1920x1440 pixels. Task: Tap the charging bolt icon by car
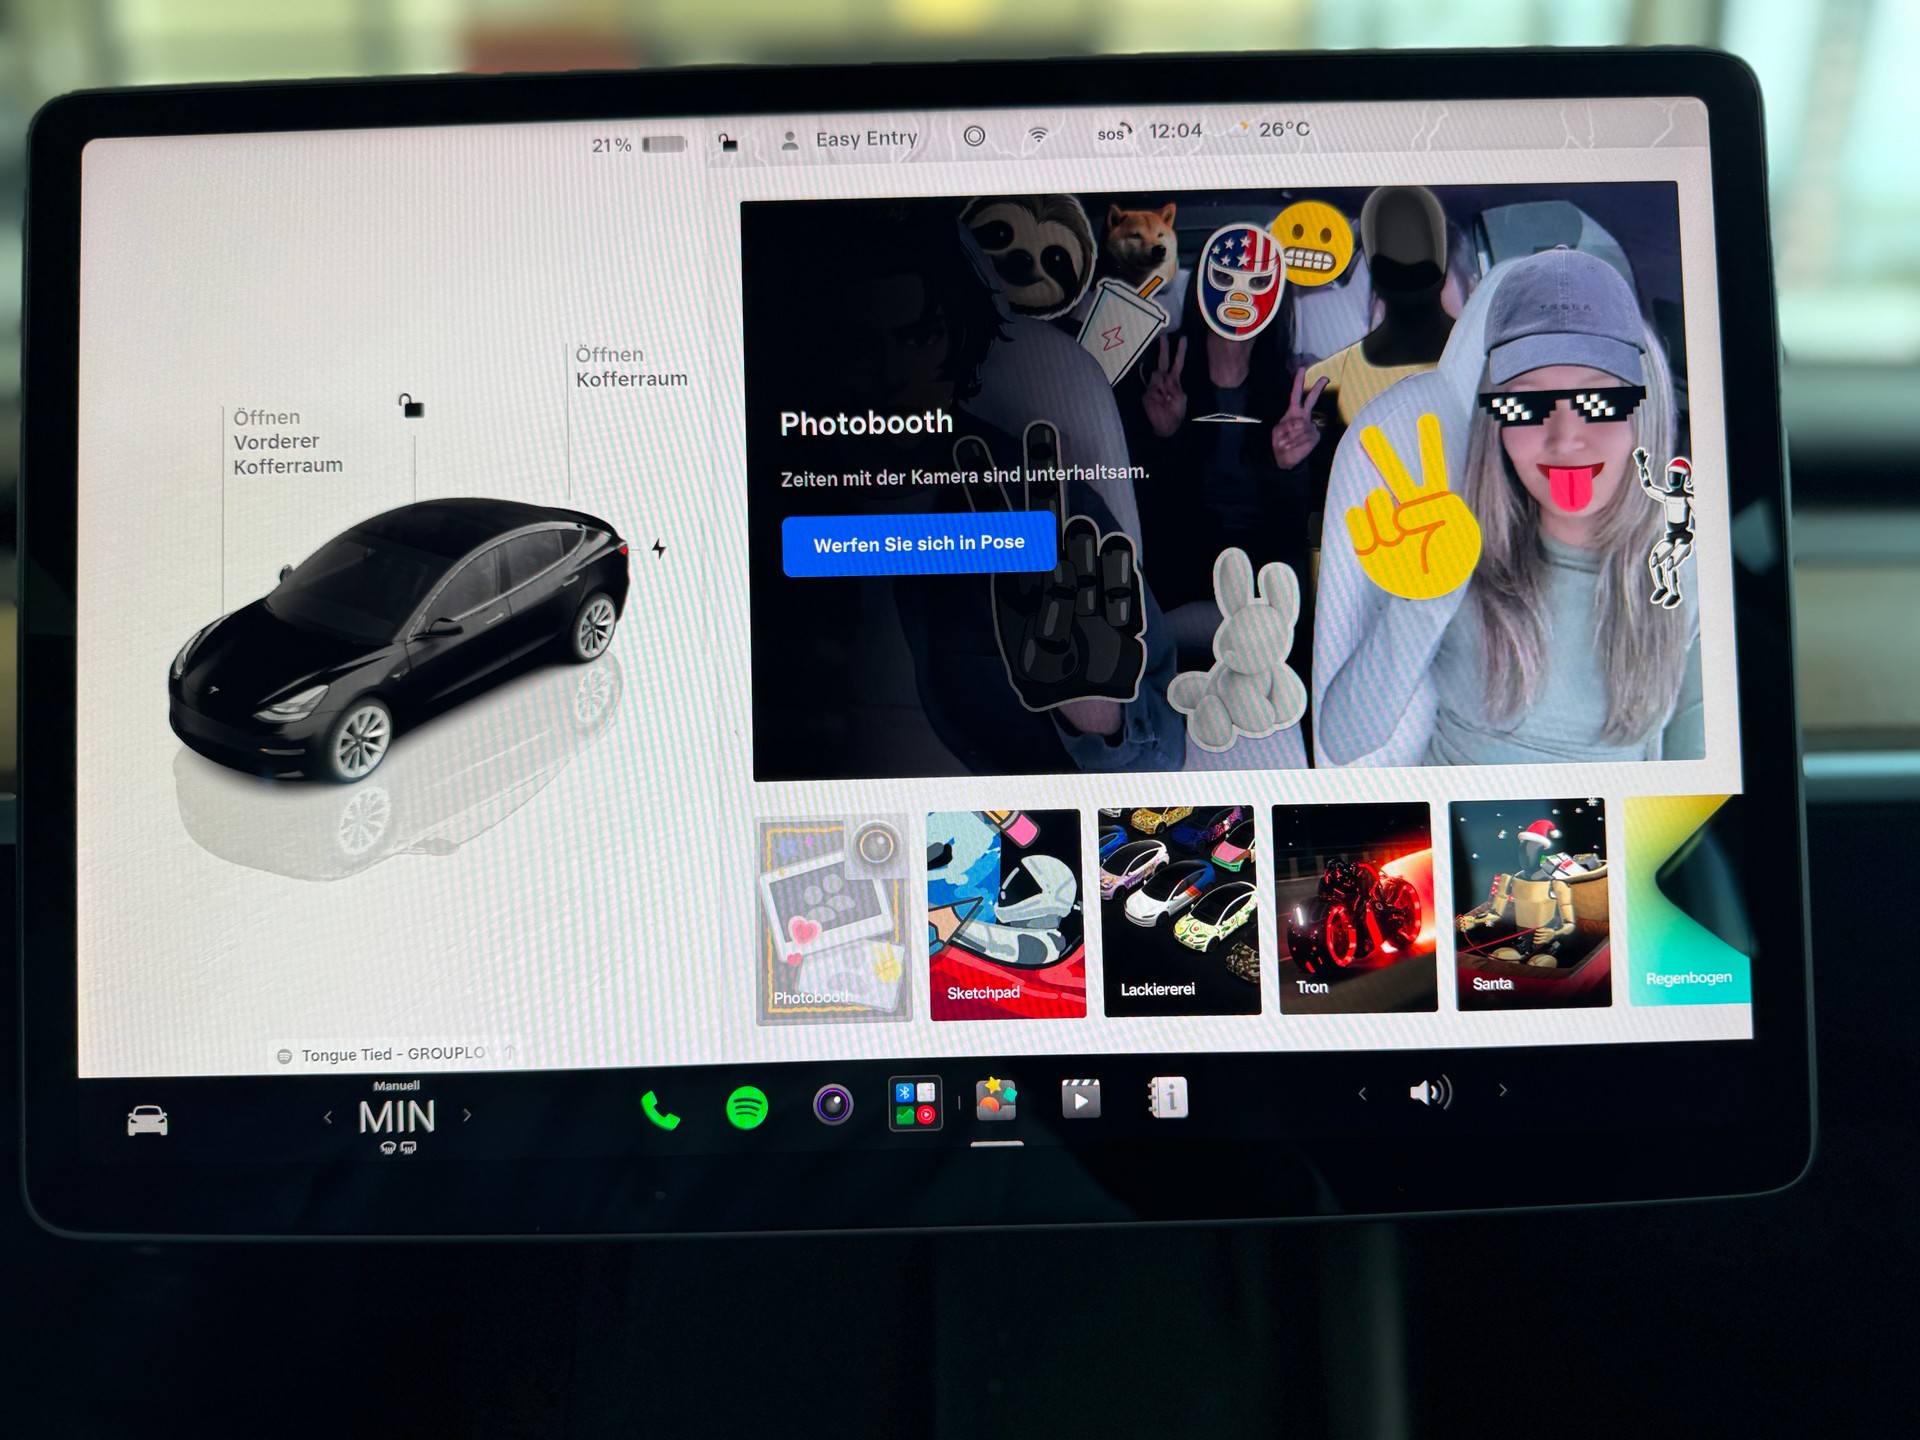click(659, 548)
